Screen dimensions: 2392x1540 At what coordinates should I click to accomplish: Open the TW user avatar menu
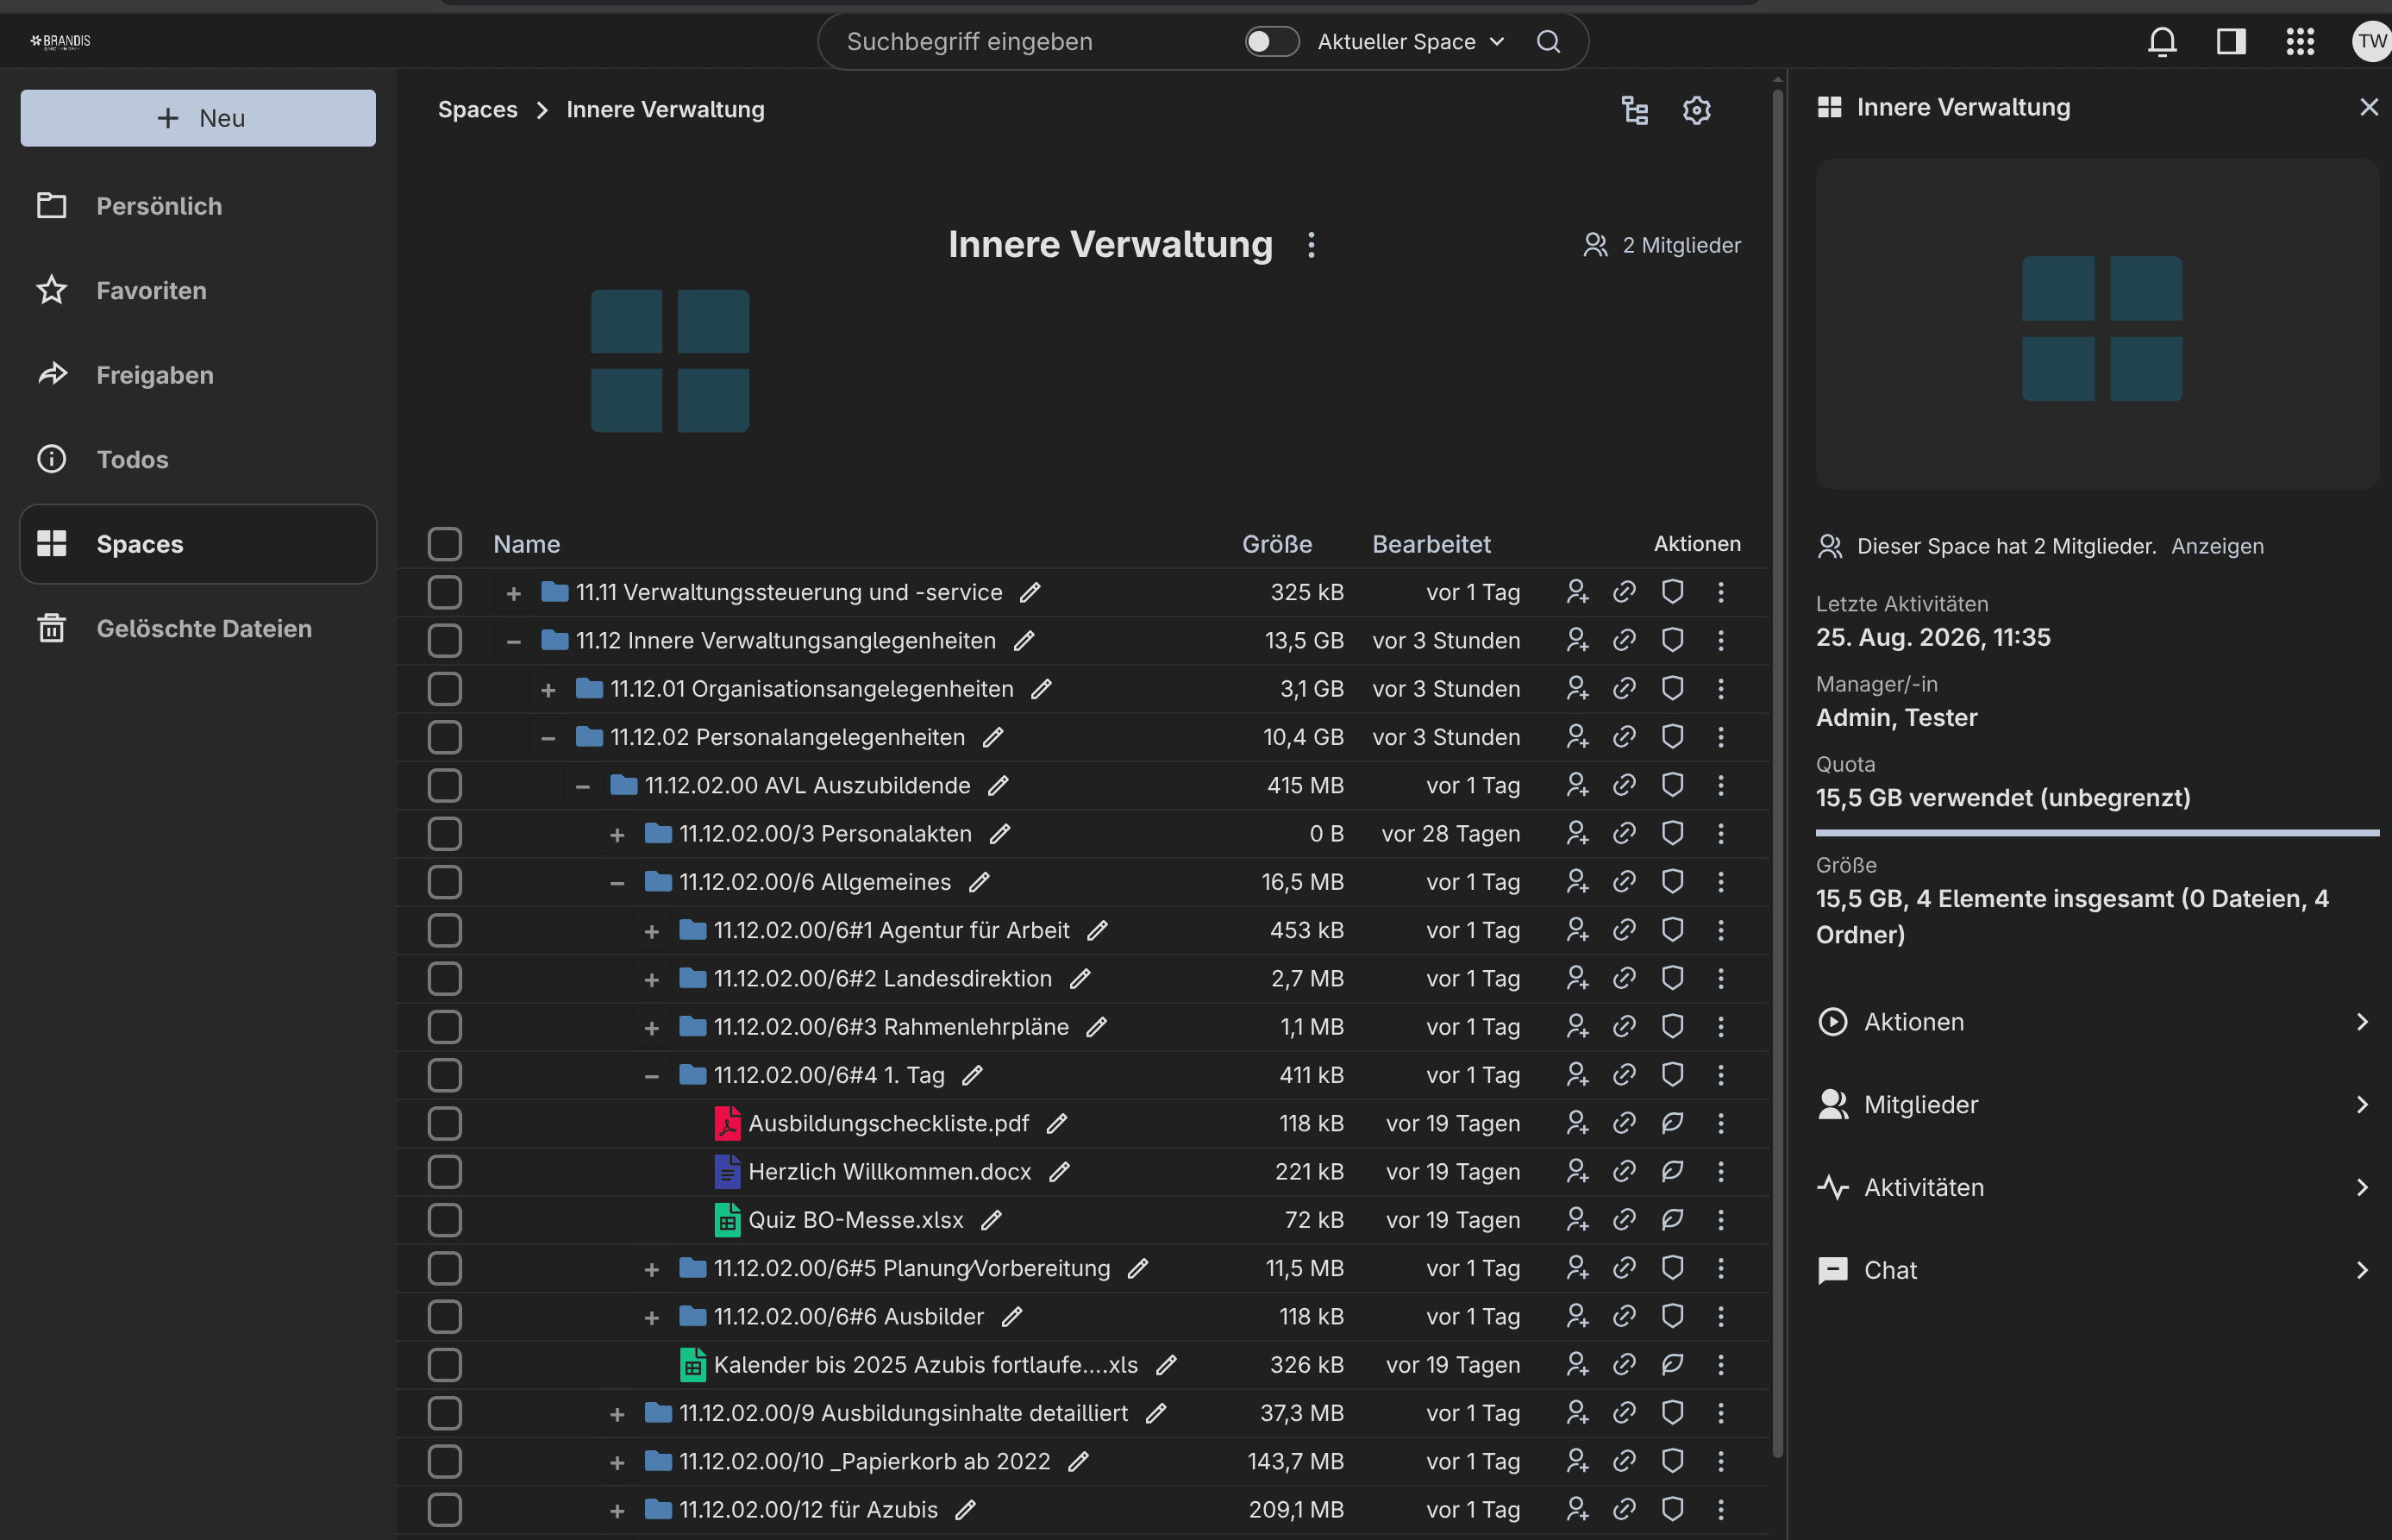[x=2371, y=41]
